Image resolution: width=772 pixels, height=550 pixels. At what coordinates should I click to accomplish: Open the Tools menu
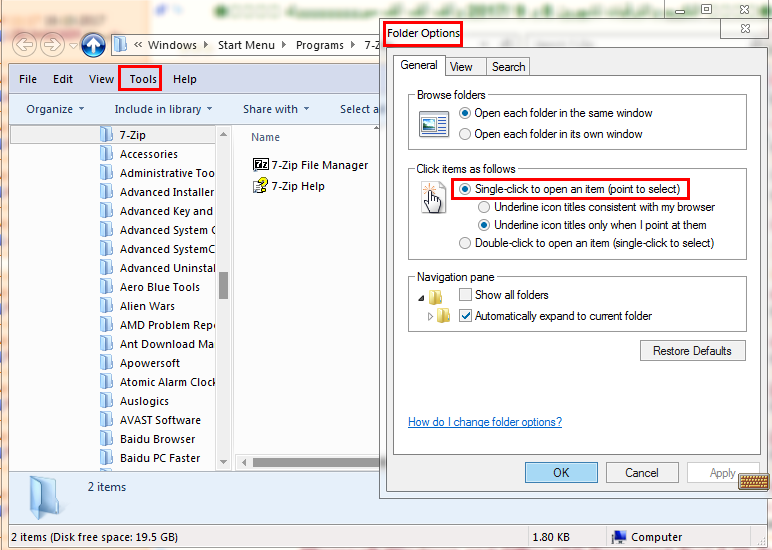coord(143,79)
